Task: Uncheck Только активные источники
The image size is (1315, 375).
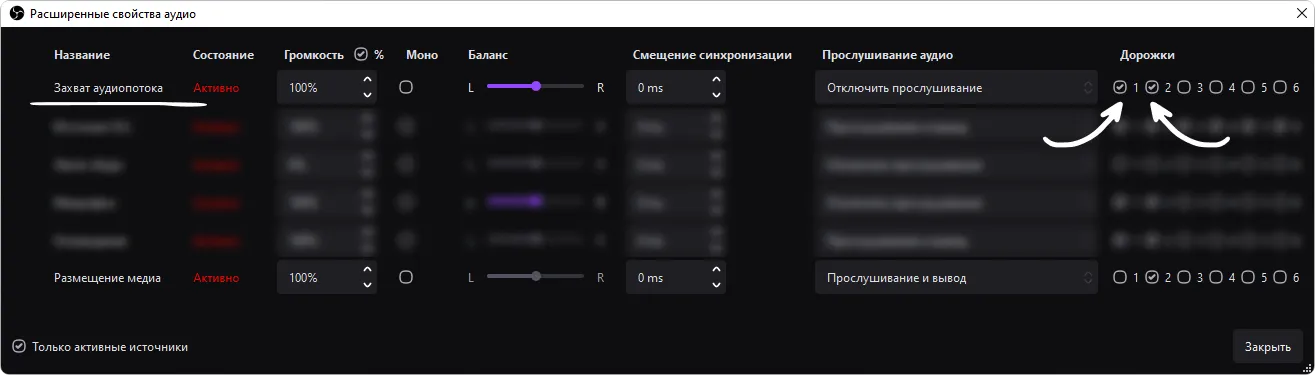Action: point(19,346)
